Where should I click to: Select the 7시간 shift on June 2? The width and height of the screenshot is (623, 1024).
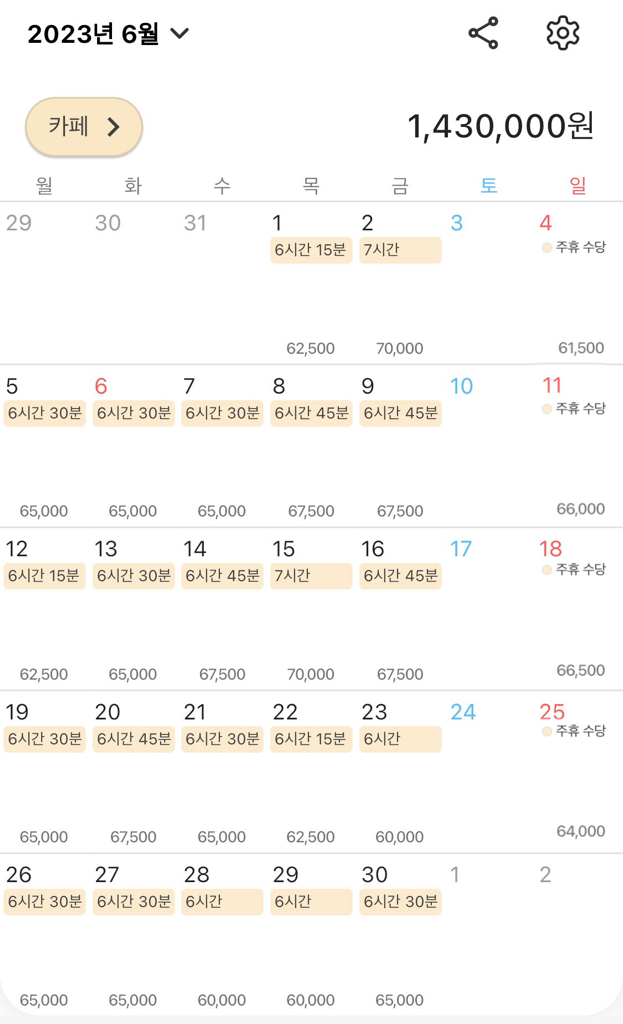pos(400,250)
